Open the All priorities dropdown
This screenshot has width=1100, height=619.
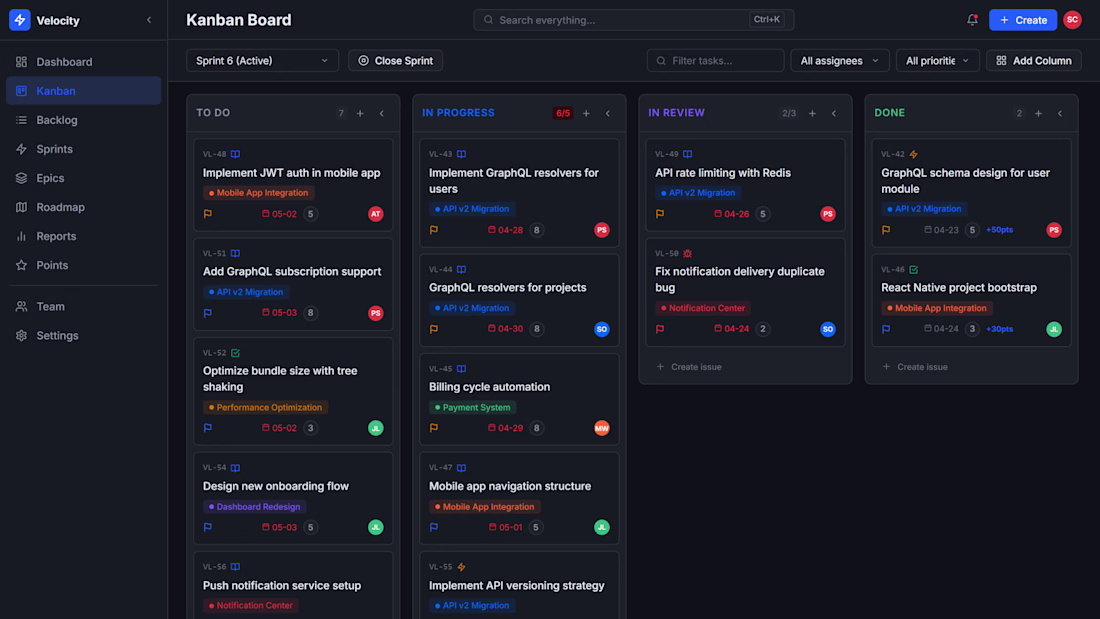937,60
